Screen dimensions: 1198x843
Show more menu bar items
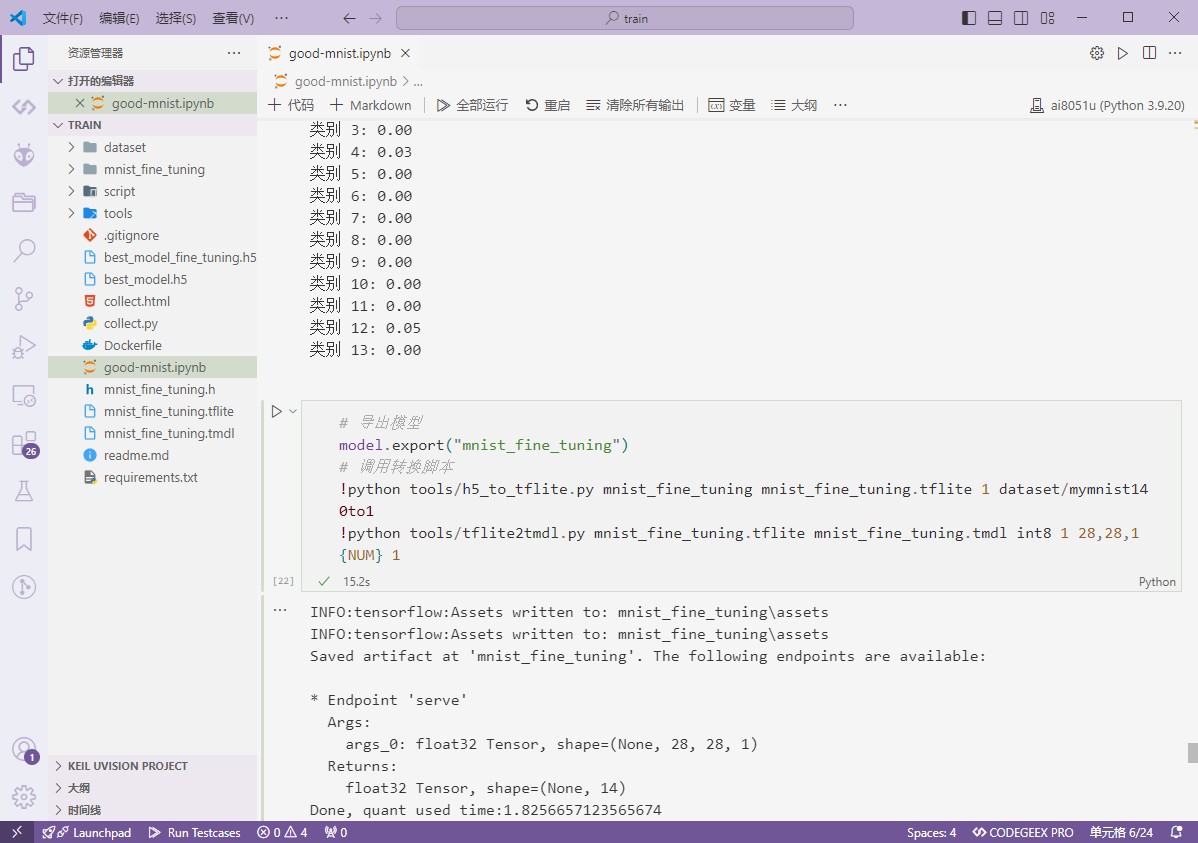coord(281,18)
